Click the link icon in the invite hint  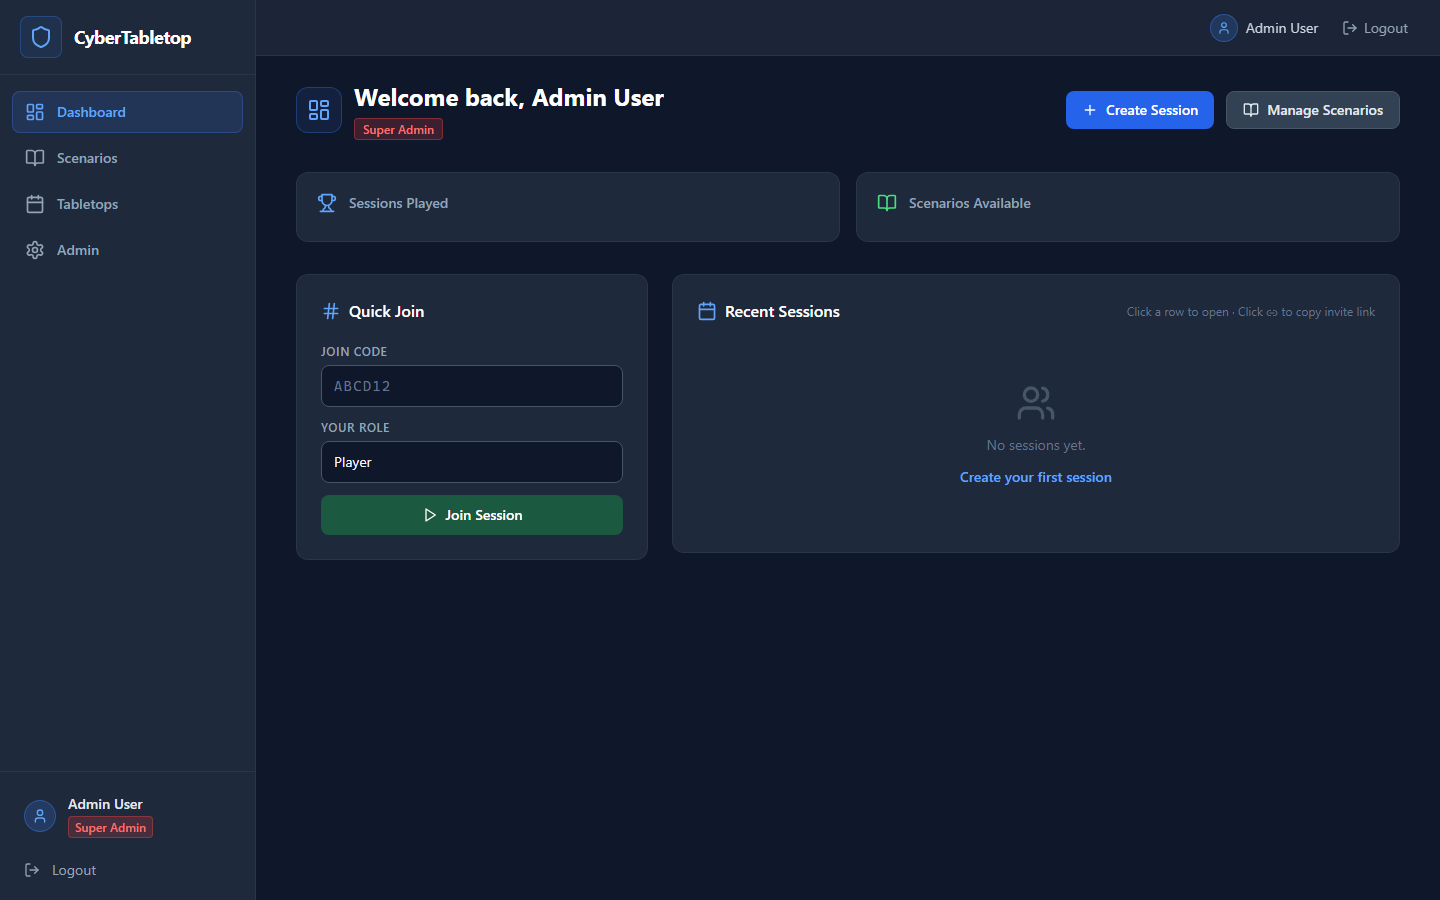1272,312
